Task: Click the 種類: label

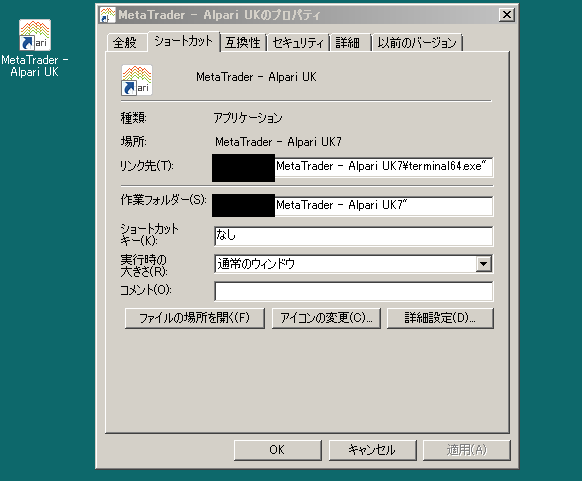Action: [x=134, y=118]
